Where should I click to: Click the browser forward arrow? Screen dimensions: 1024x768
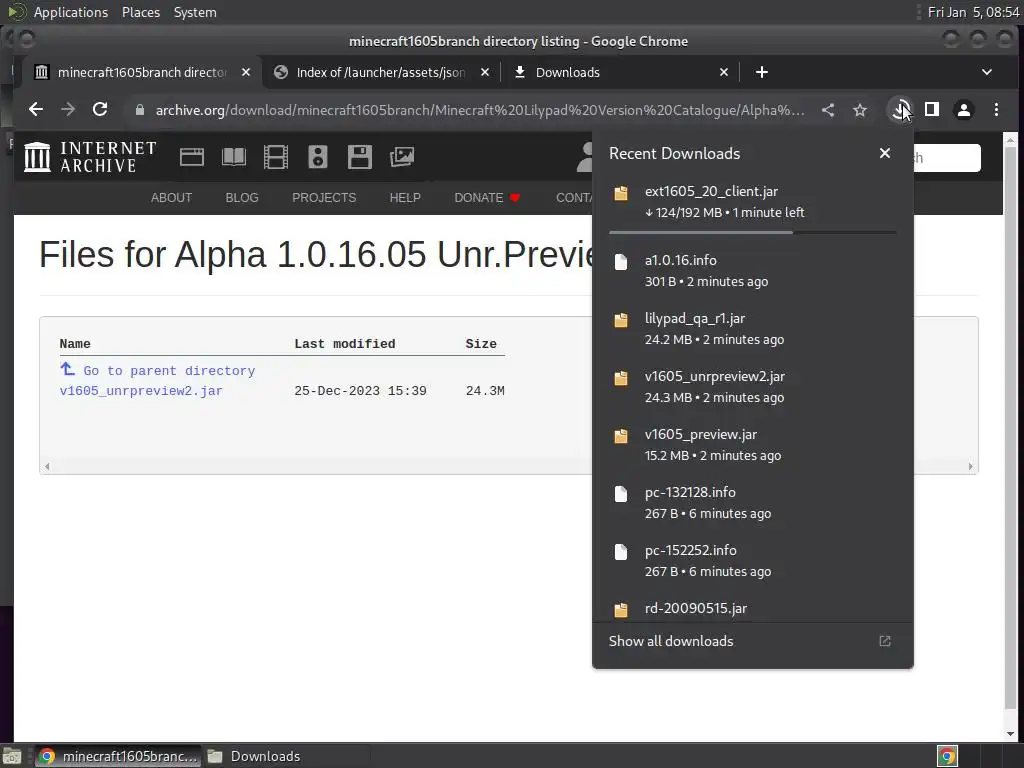click(x=68, y=110)
